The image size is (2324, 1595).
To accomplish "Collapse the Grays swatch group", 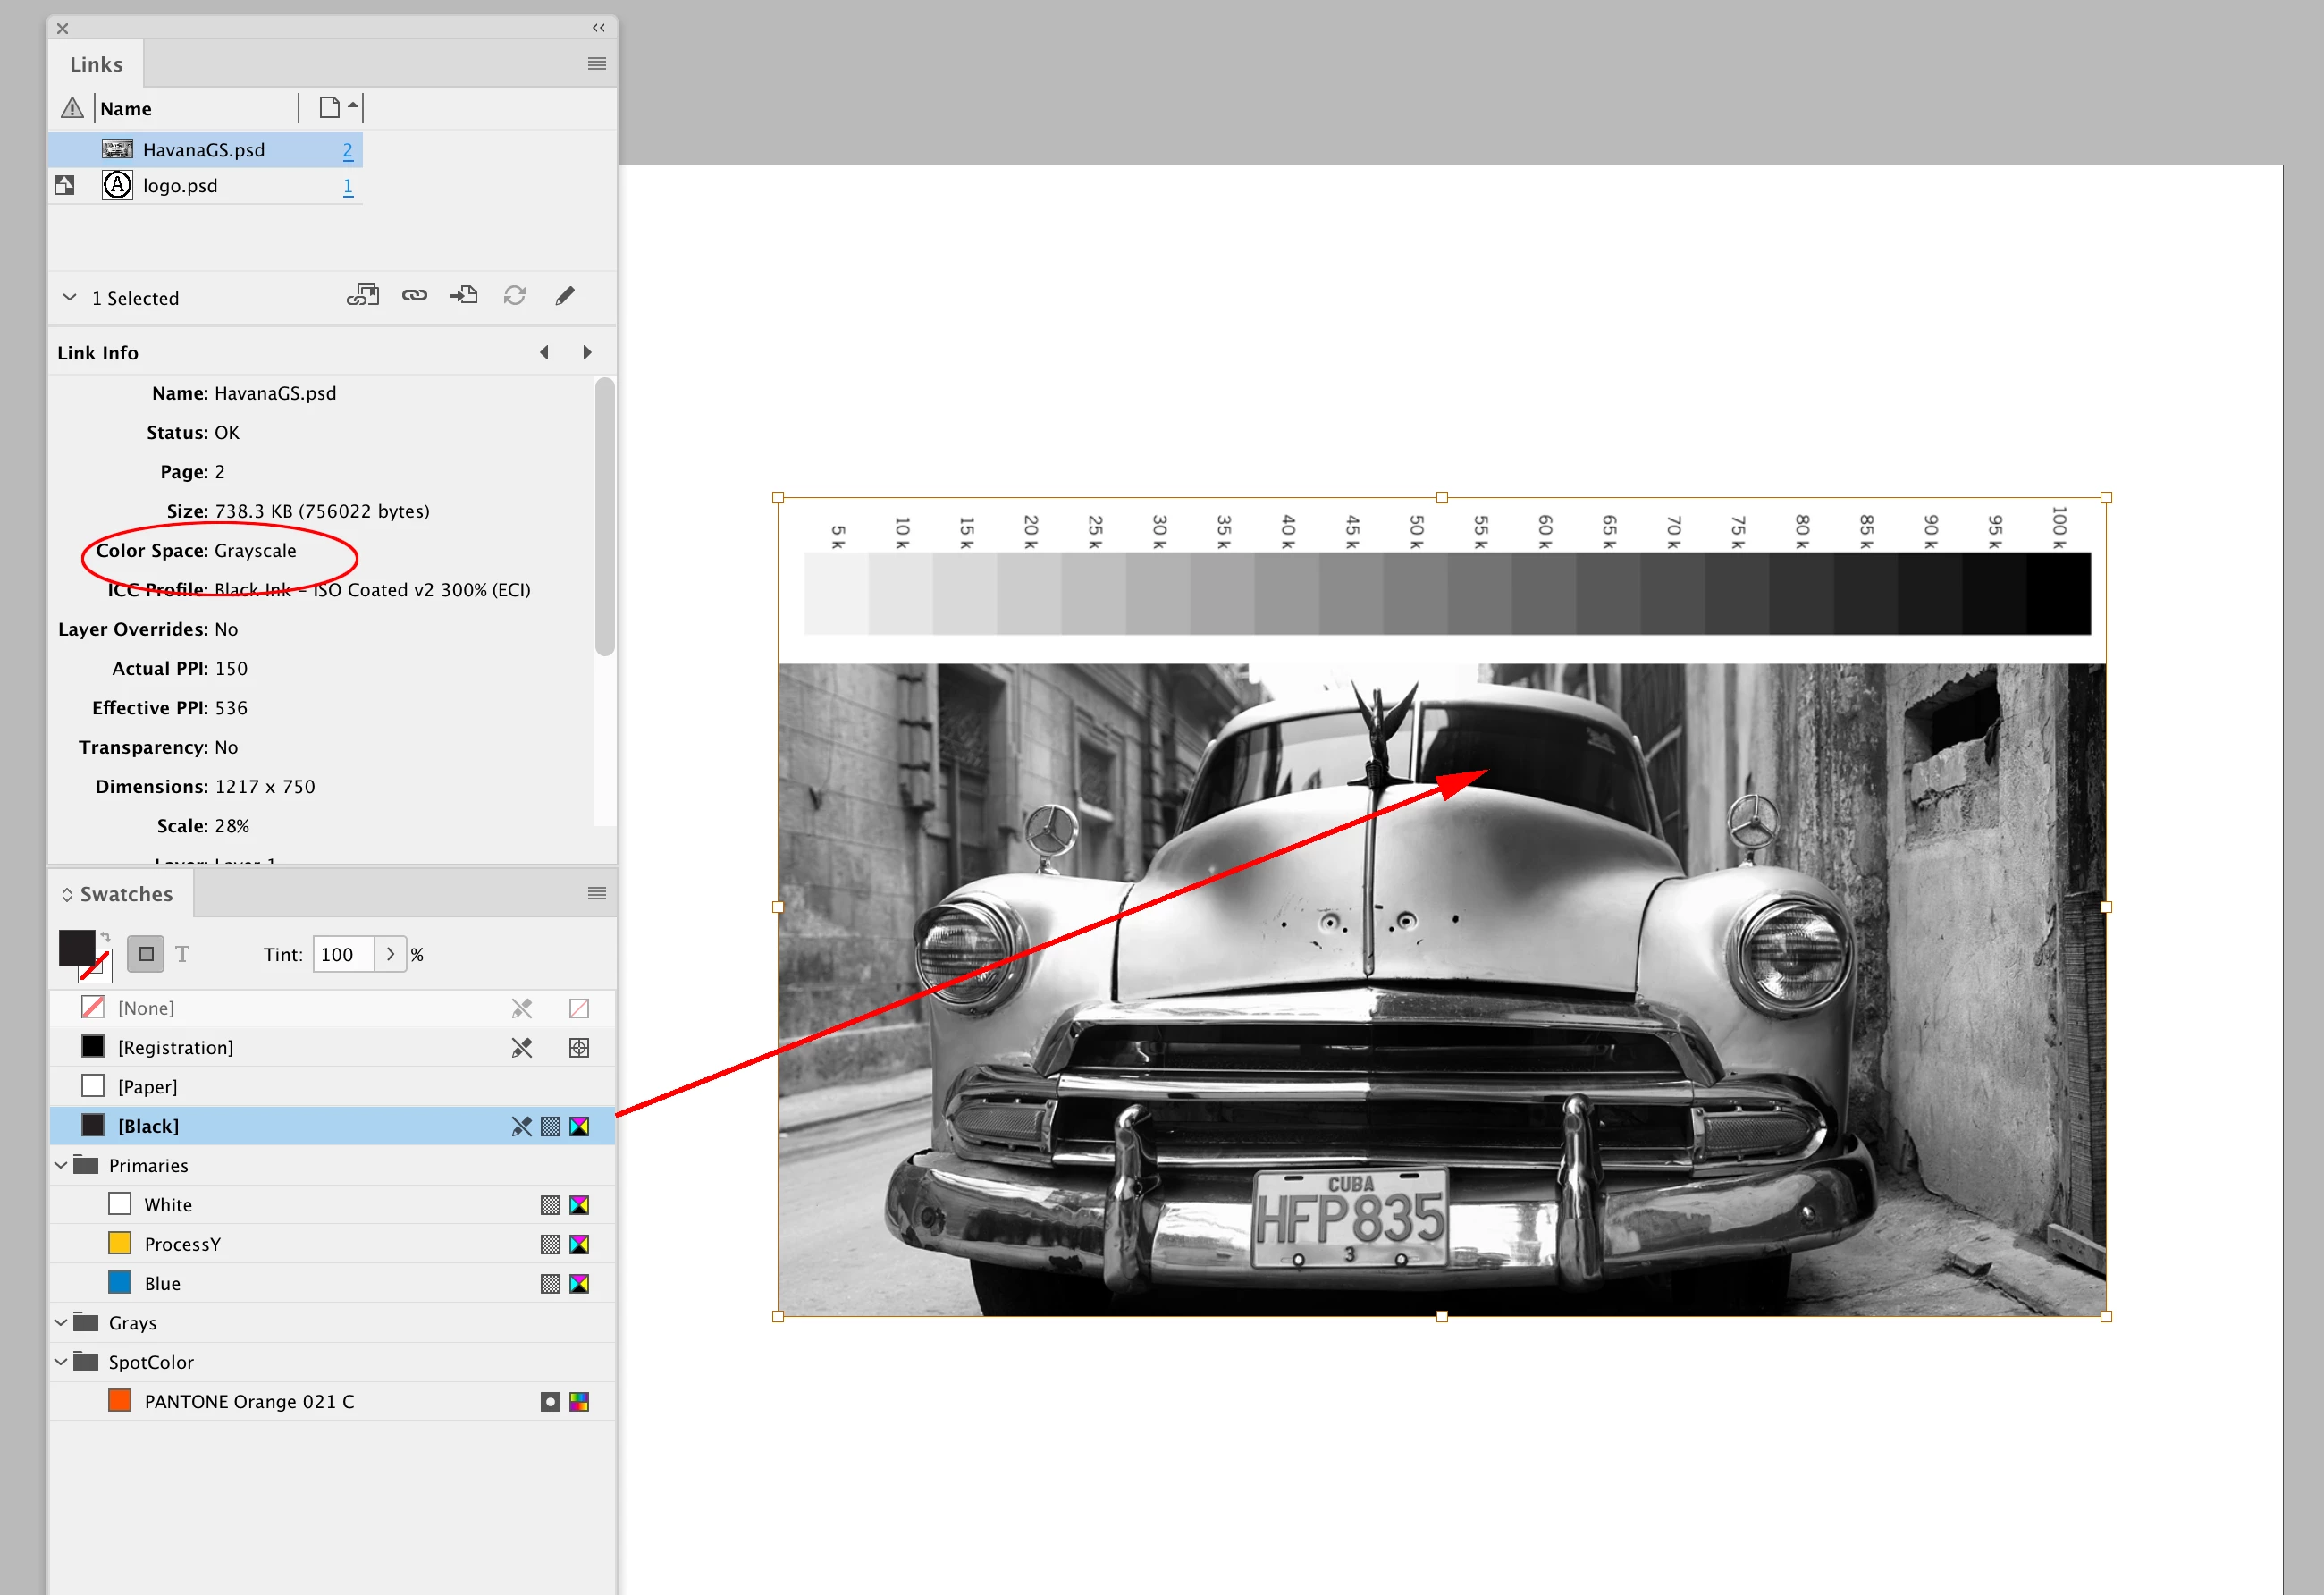I will pyautogui.click(x=61, y=1322).
